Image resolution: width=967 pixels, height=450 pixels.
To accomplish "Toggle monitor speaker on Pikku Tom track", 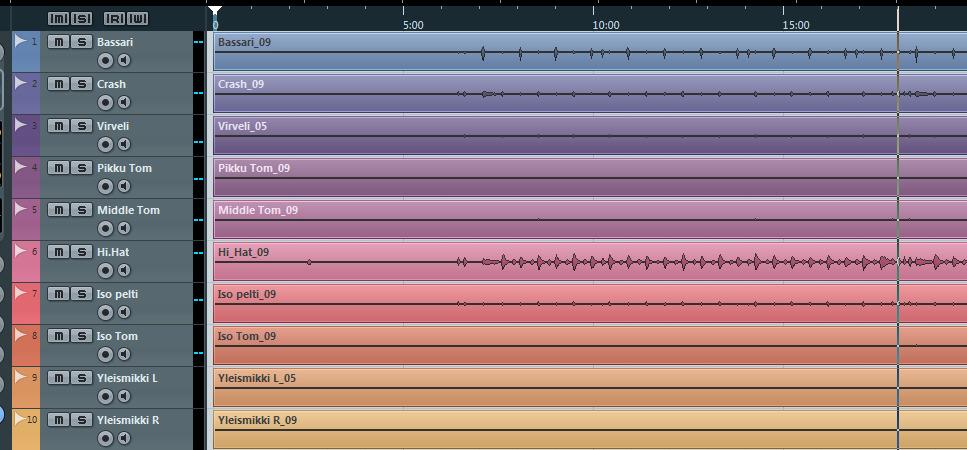I will [124, 186].
